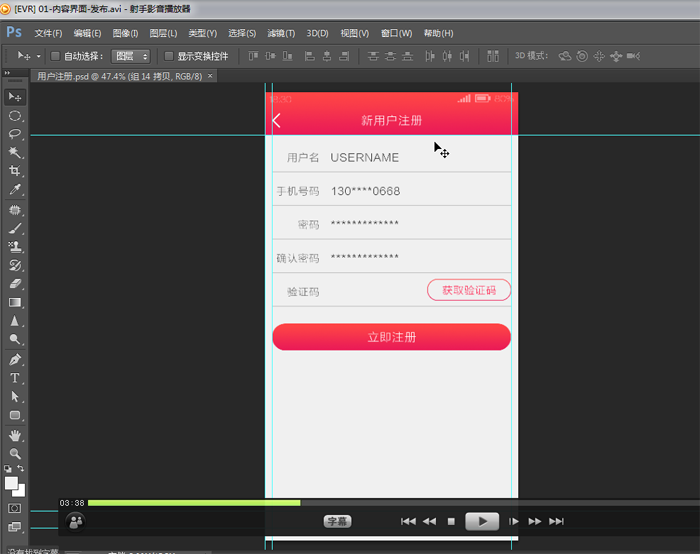Select the Hand tool

point(15,435)
